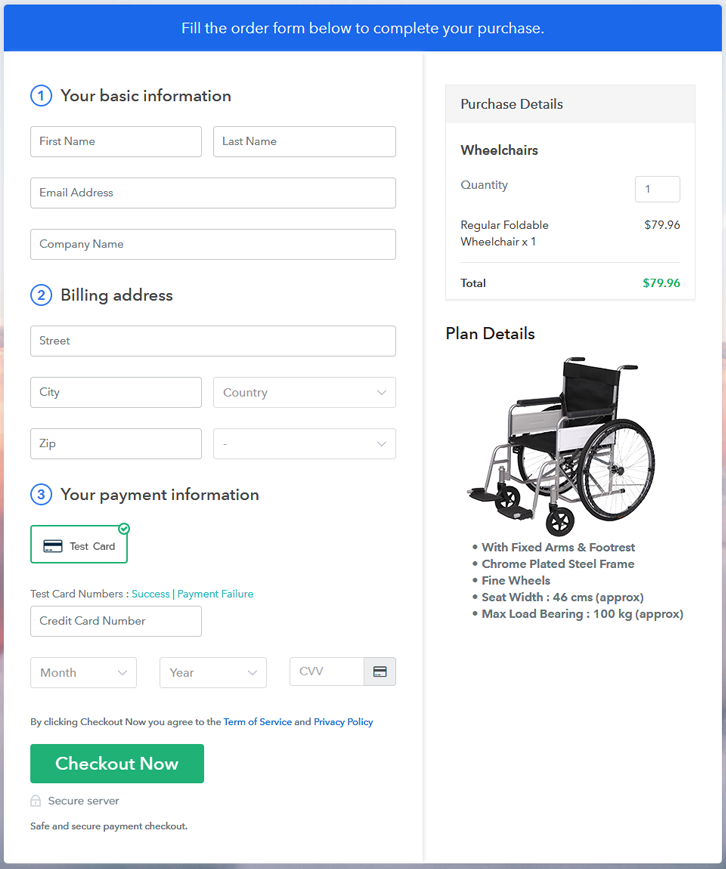This screenshot has height=869, width=726.
Task: Click the credit card icon in Test Card
Action: point(53,546)
